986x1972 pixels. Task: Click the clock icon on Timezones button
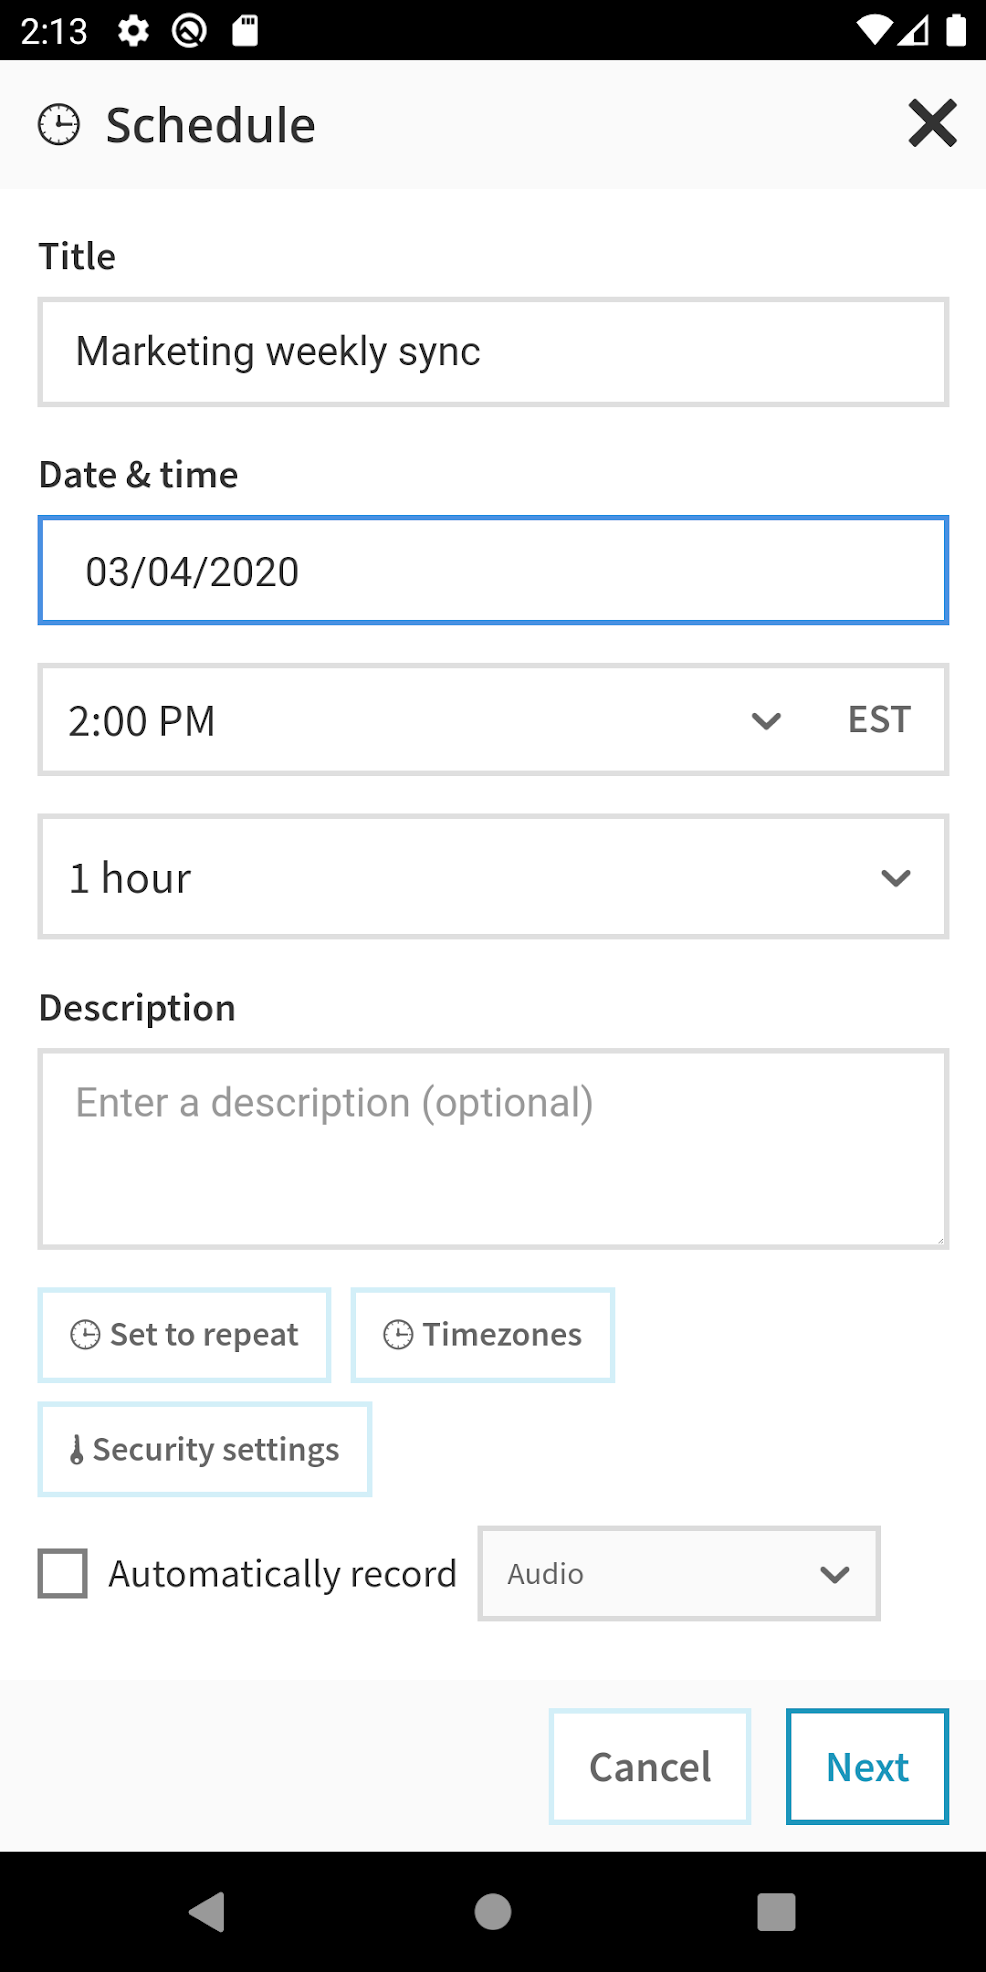pyautogui.click(x=398, y=1335)
